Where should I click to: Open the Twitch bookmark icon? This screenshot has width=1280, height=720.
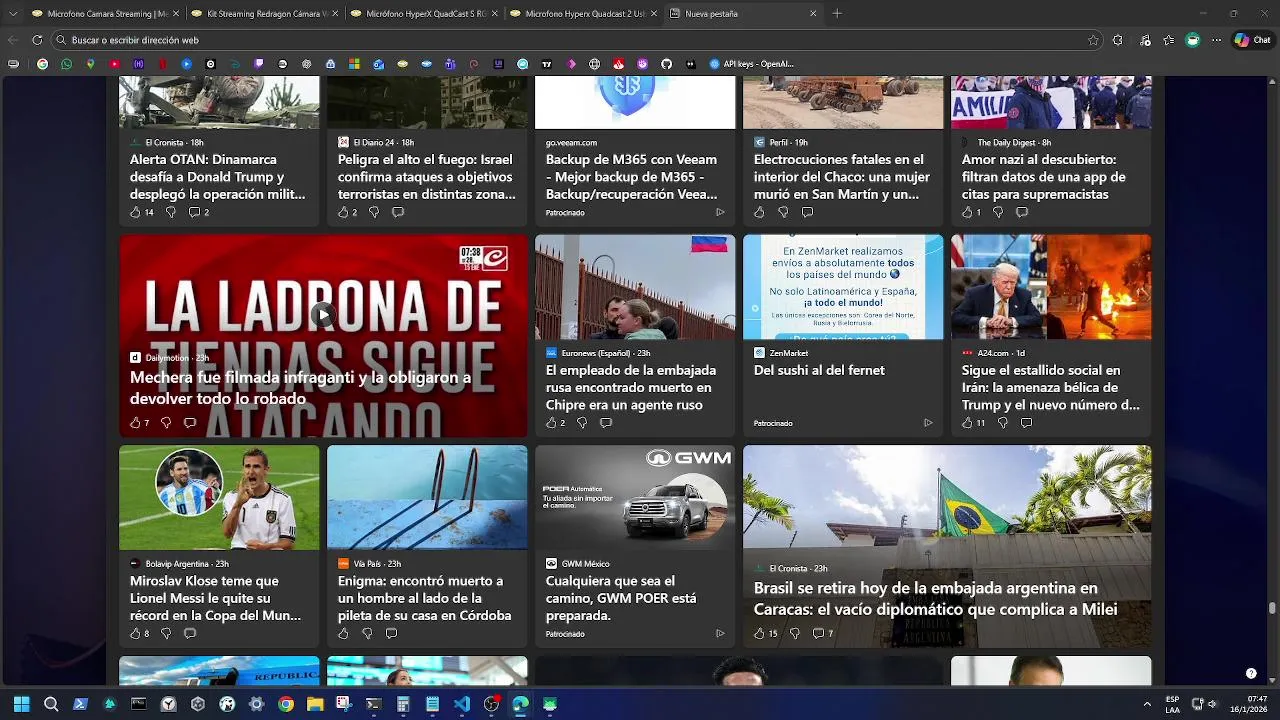(x=258, y=64)
